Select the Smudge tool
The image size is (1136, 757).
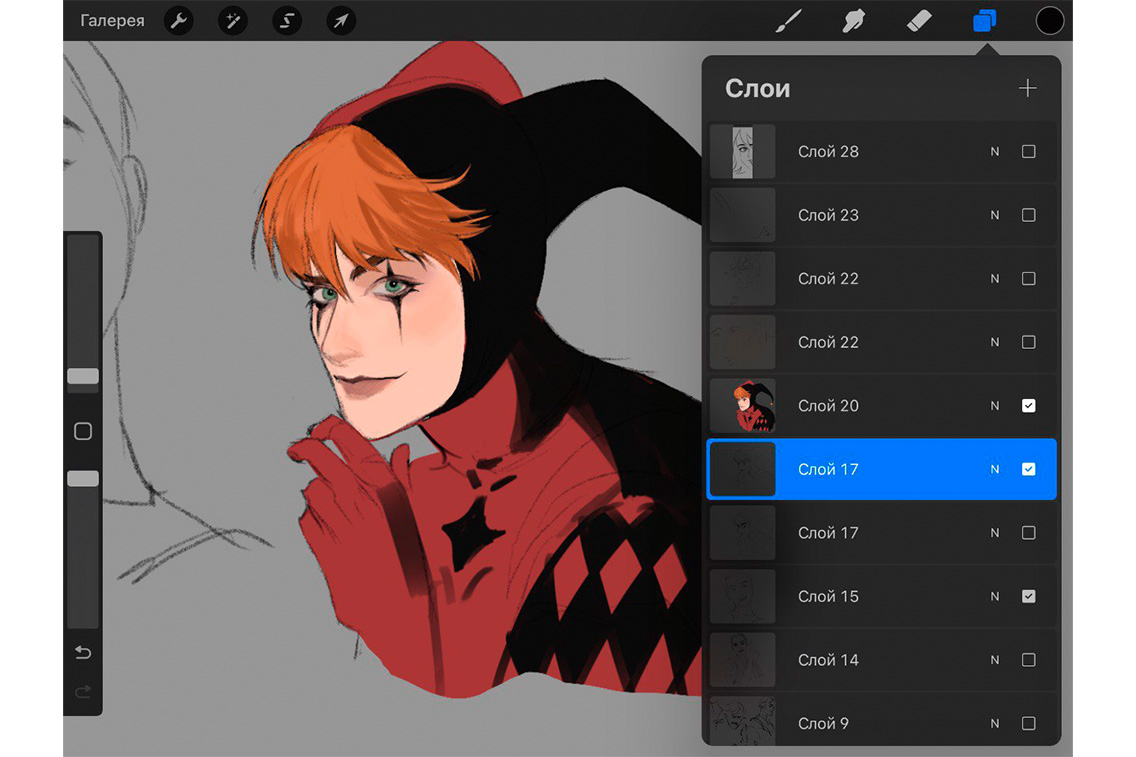853,20
